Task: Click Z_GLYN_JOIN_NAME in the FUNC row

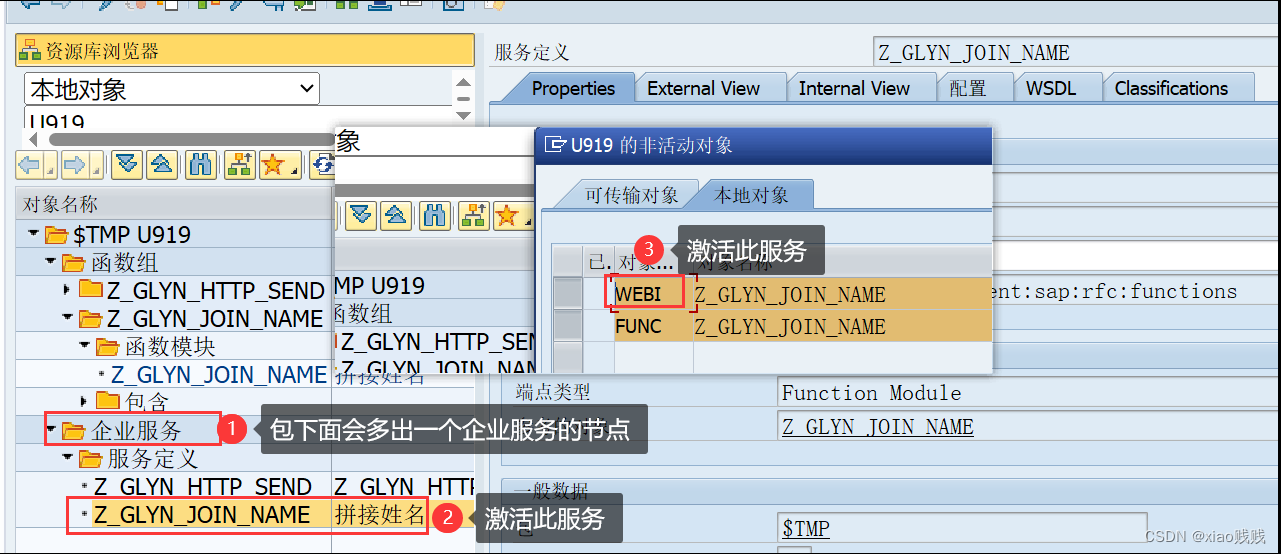Action: [790, 327]
